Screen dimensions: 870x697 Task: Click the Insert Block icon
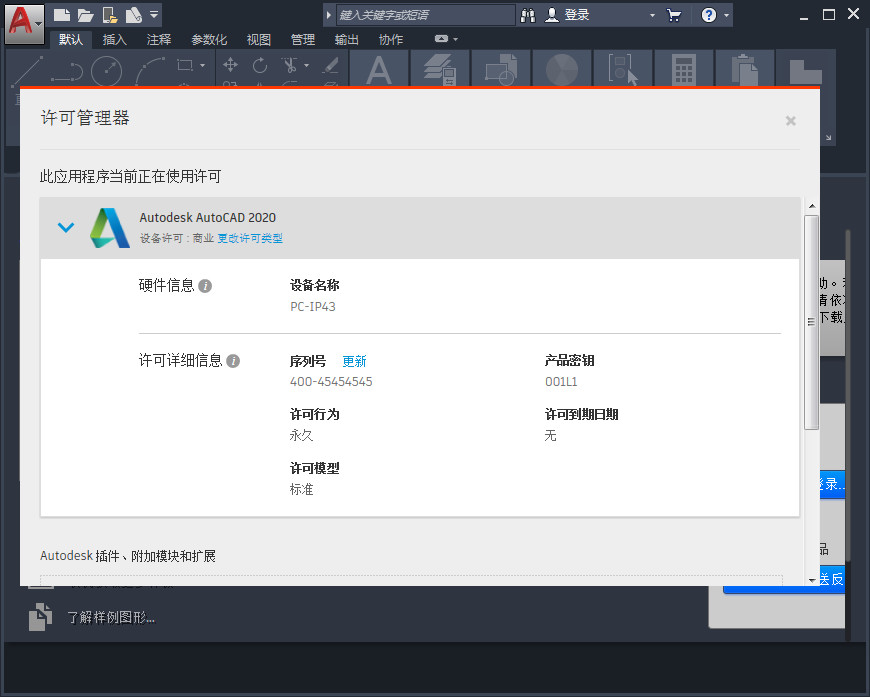(x=500, y=70)
